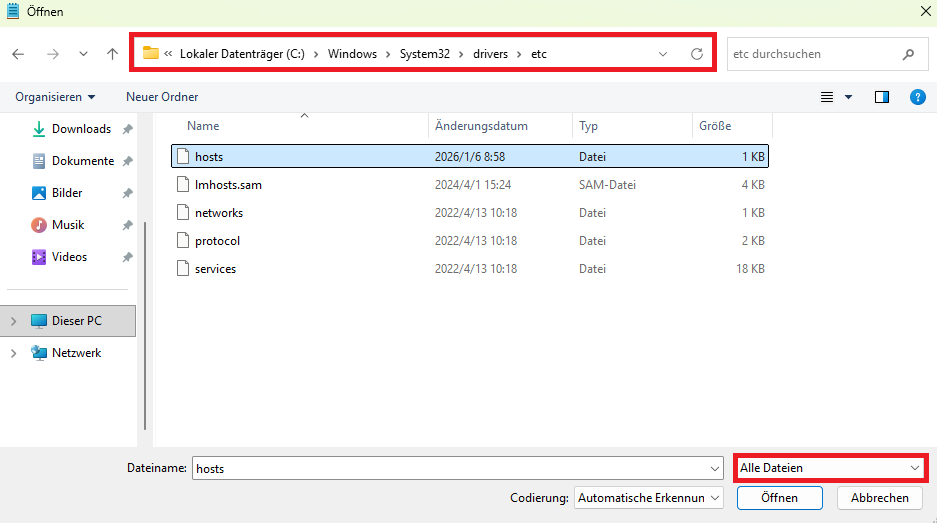This screenshot has width=937, height=523.
Task: Open the Downloads quick access folder
Action: 80,129
